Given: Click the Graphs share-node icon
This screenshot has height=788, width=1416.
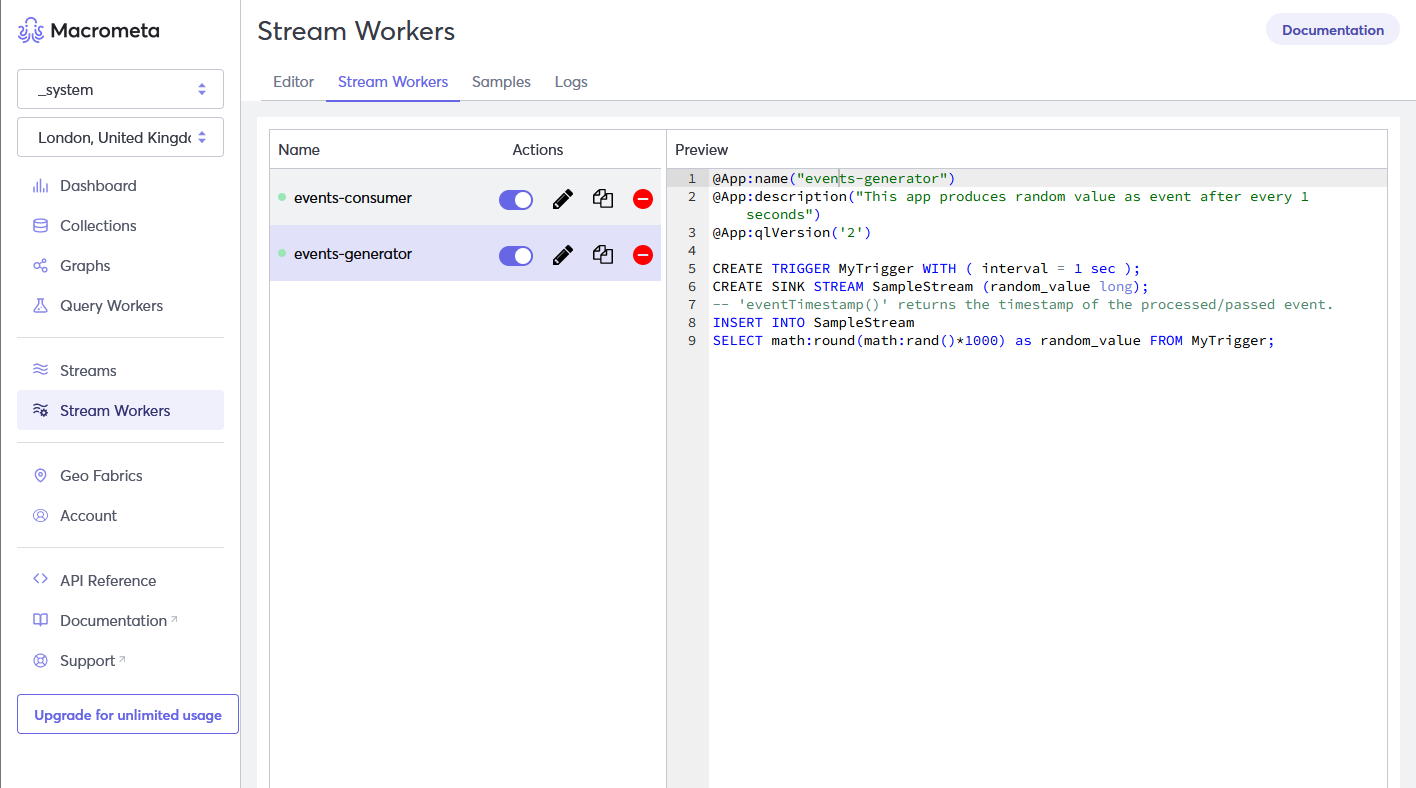Looking at the screenshot, I should pos(40,266).
